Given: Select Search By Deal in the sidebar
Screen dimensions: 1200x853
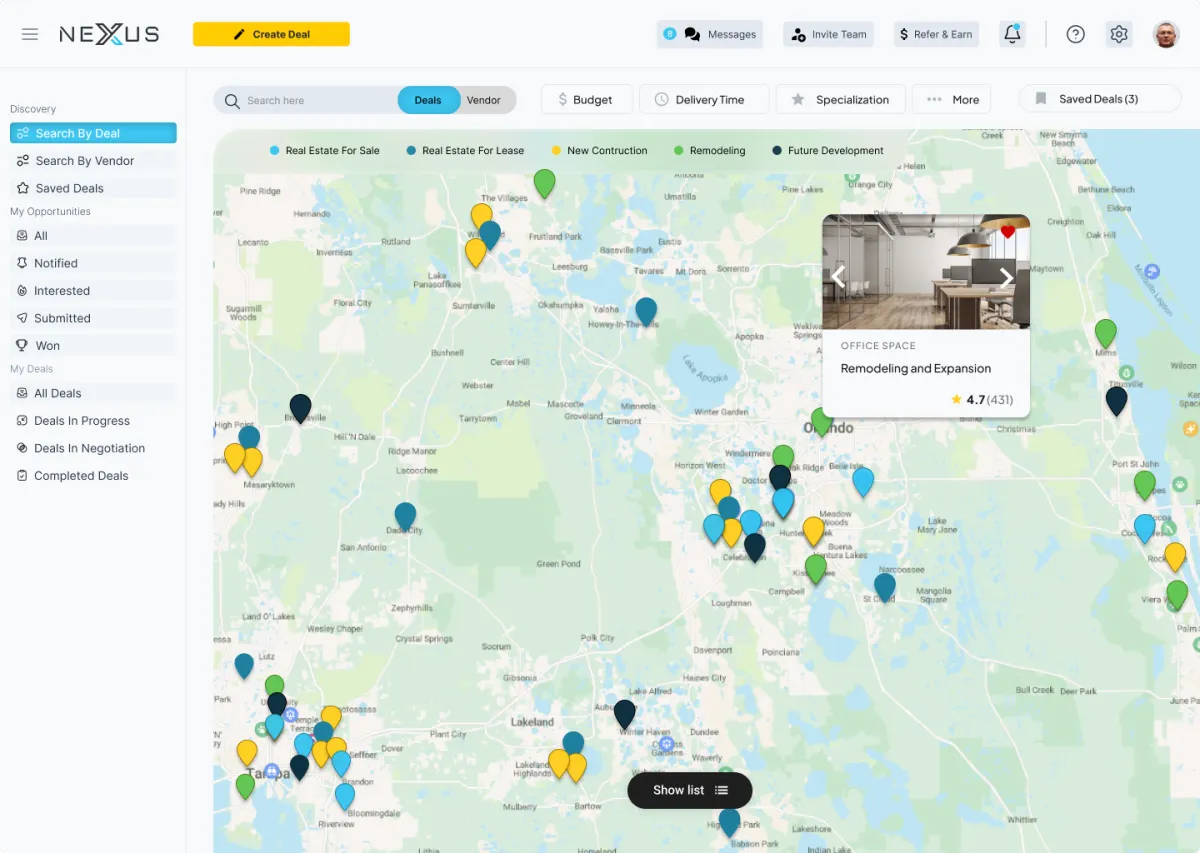Looking at the screenshot, I should pyautogui.click(x=93, y=133).
